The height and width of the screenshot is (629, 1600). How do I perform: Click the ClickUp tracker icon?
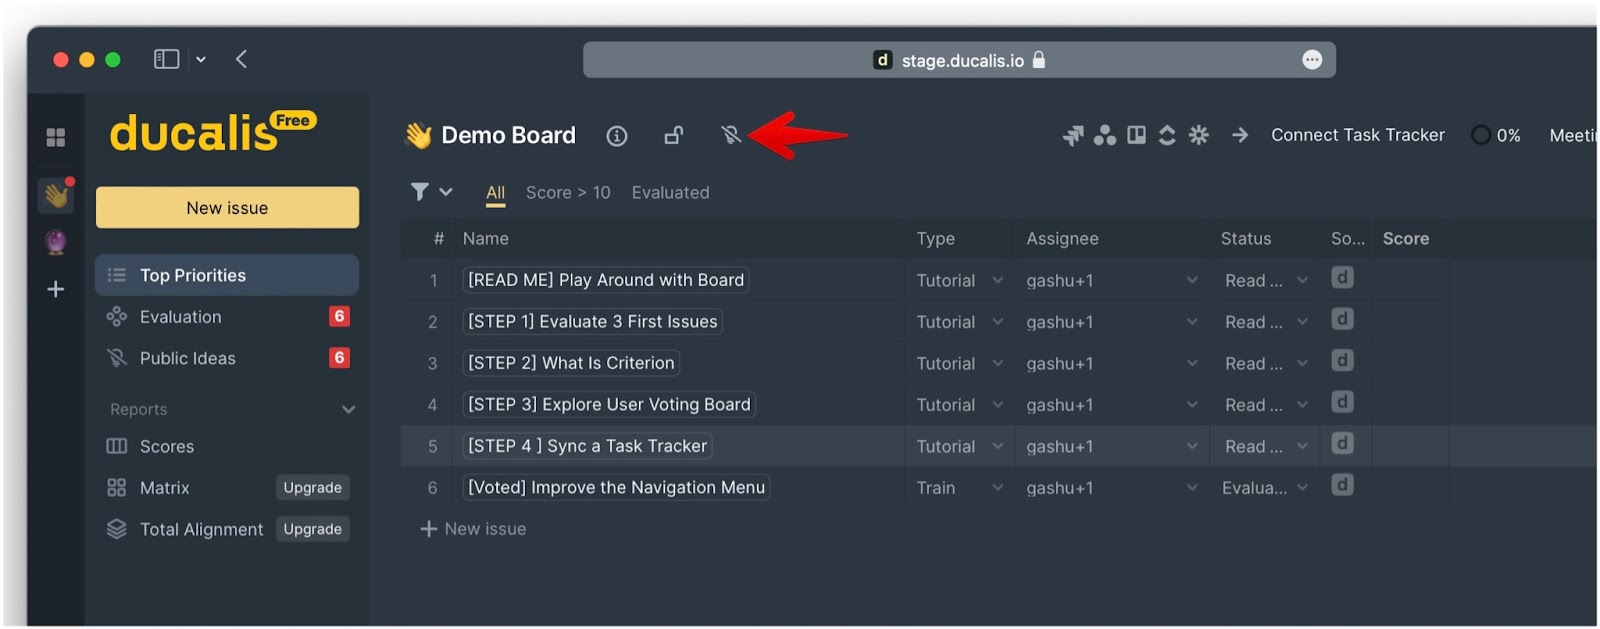pos(1167,135)
